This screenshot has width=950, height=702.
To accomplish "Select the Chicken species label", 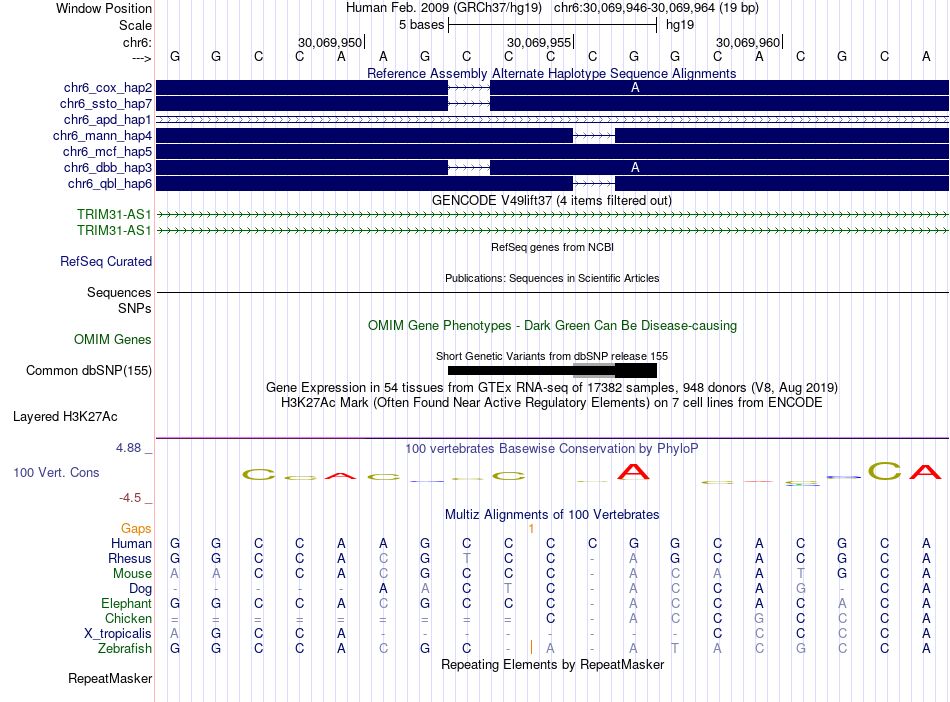I will pos(128,618).
